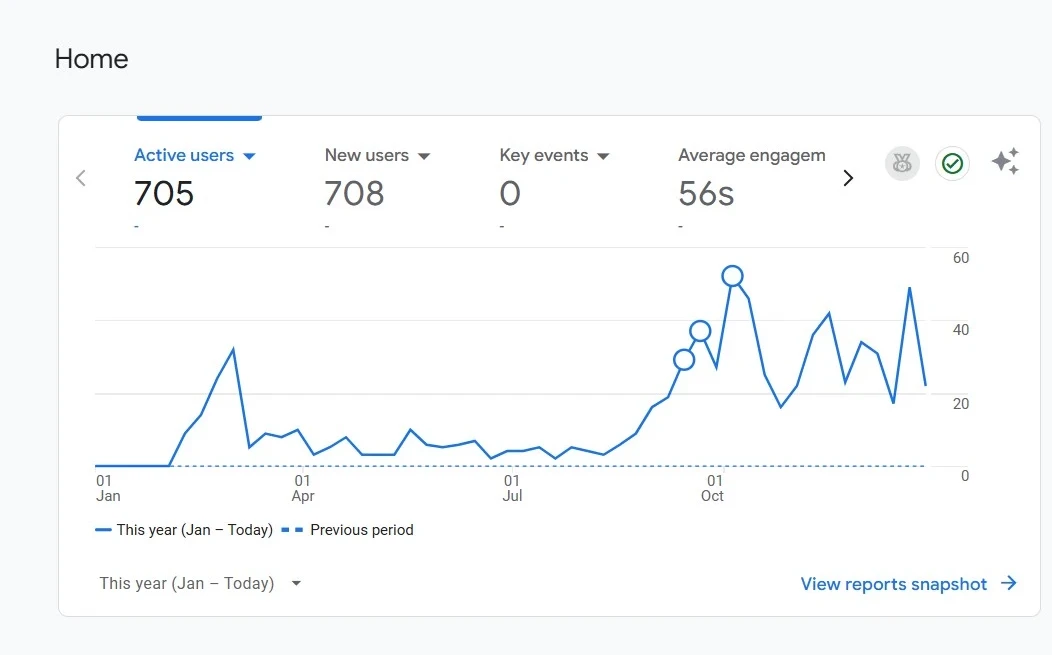Click the Active users value 705
1052x655 pixels.
pos(164,193)
